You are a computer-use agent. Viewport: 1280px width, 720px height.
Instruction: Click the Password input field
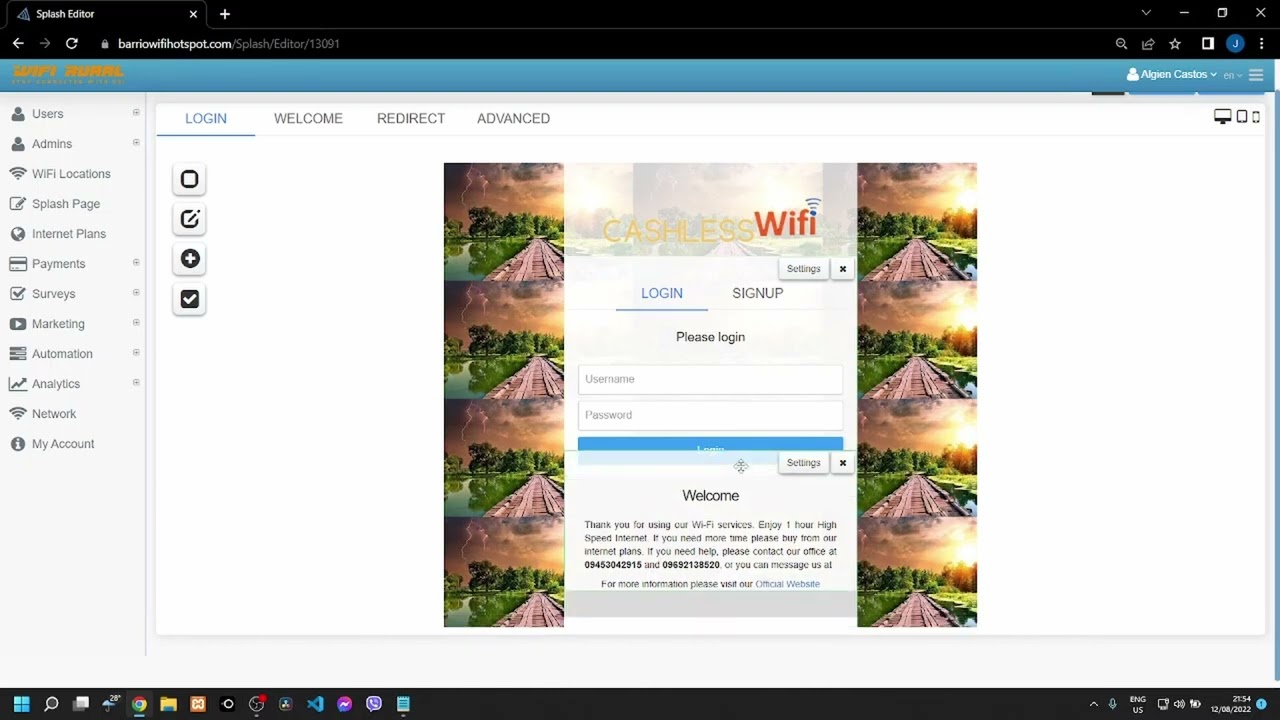710,415
